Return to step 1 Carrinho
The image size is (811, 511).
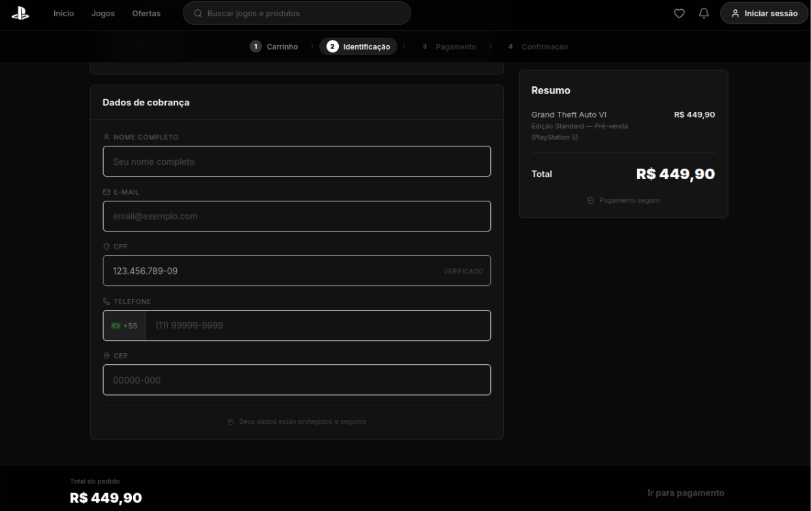coord(274,47)
